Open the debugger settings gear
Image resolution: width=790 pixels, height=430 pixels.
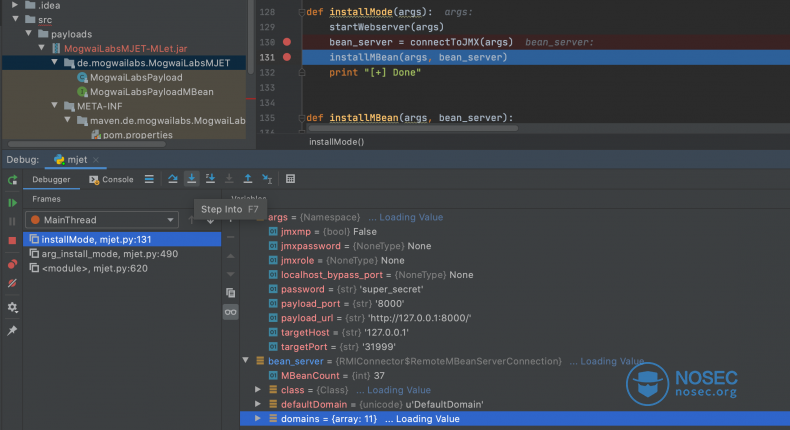tap(12, 307)
